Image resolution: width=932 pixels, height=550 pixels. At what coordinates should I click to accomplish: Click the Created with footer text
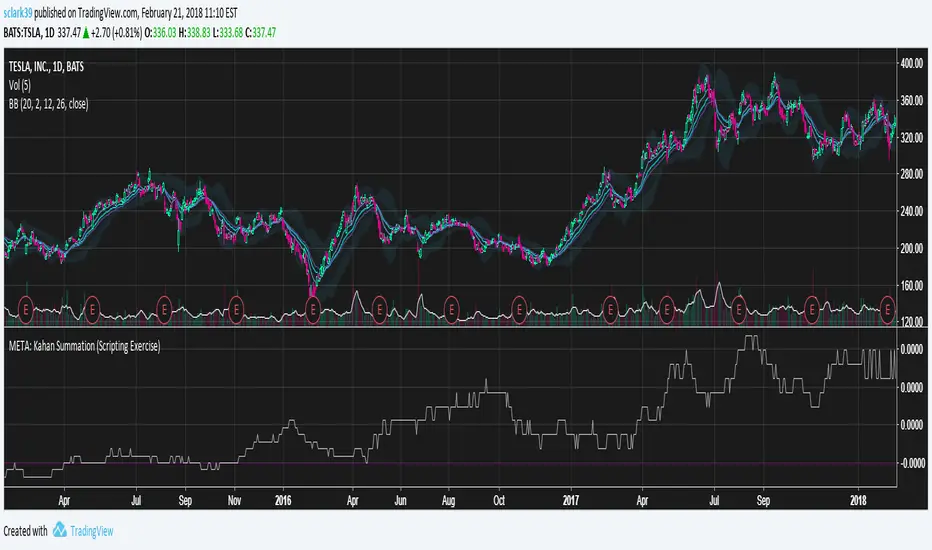point(25,531)
